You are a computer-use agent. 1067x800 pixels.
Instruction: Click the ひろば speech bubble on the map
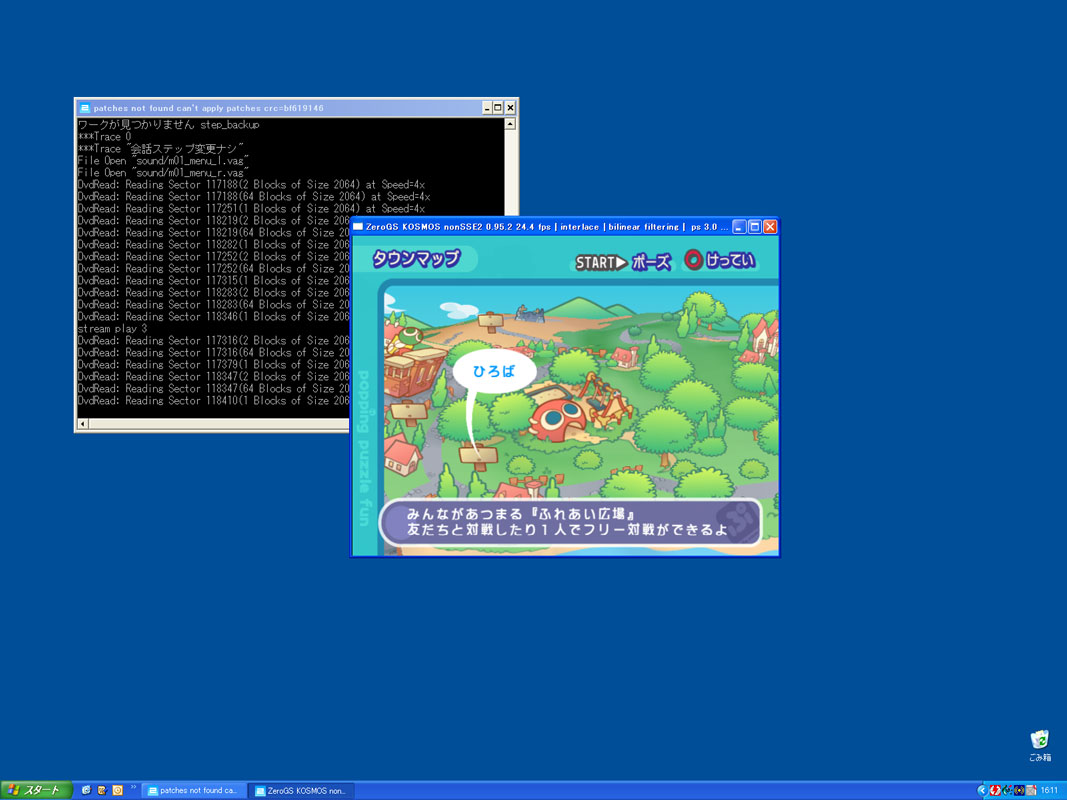coord(494,371)
